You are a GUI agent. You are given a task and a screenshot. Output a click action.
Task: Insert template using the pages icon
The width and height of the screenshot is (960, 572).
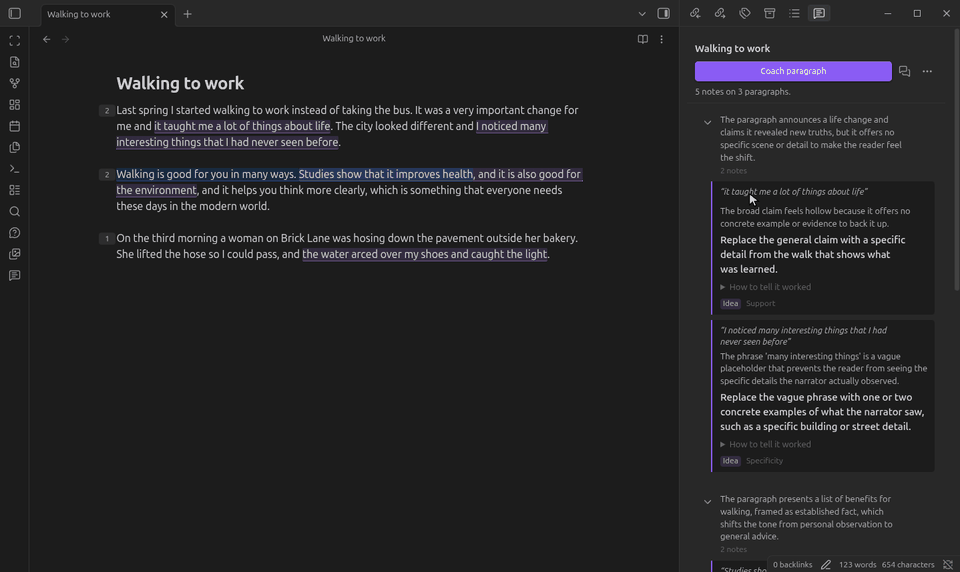15,148
